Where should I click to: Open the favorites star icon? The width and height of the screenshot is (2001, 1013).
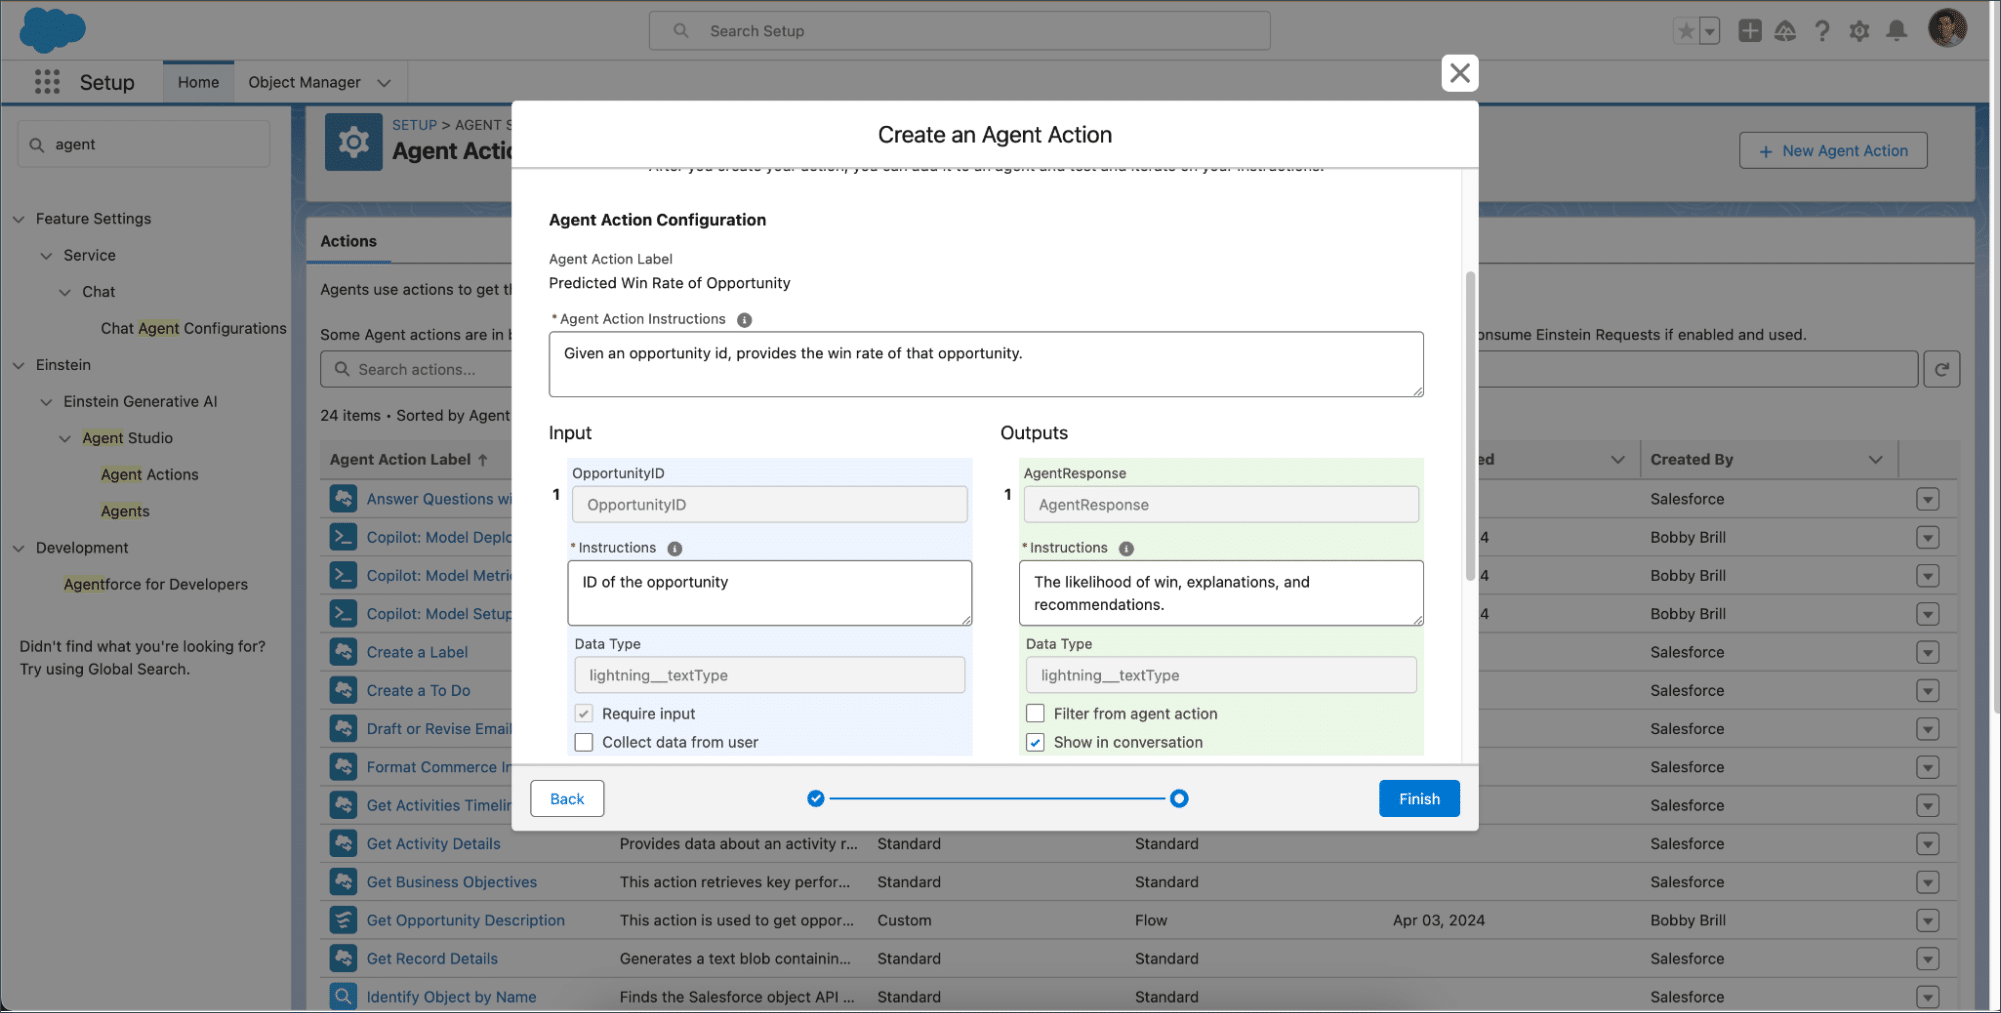coord(1686,31)
